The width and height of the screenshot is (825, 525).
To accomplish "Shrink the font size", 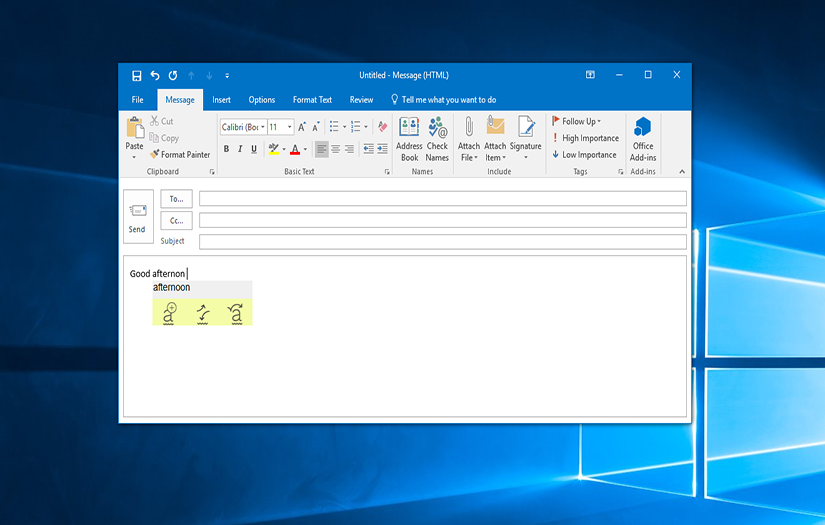I will [x=316, y=127].
